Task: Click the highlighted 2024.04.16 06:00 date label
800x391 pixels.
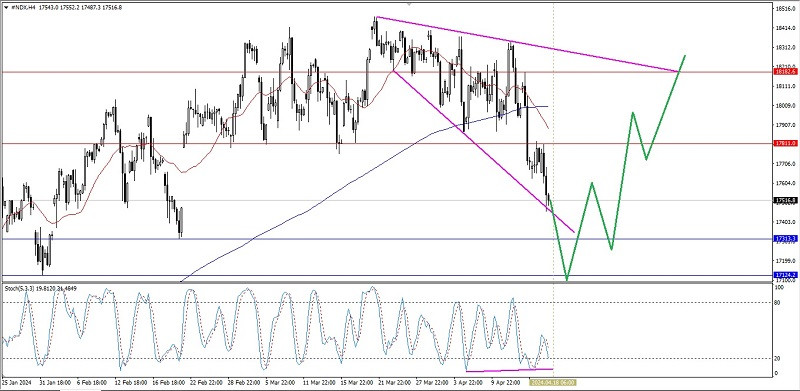Action: pyautogui.click(x=553, y=382)
